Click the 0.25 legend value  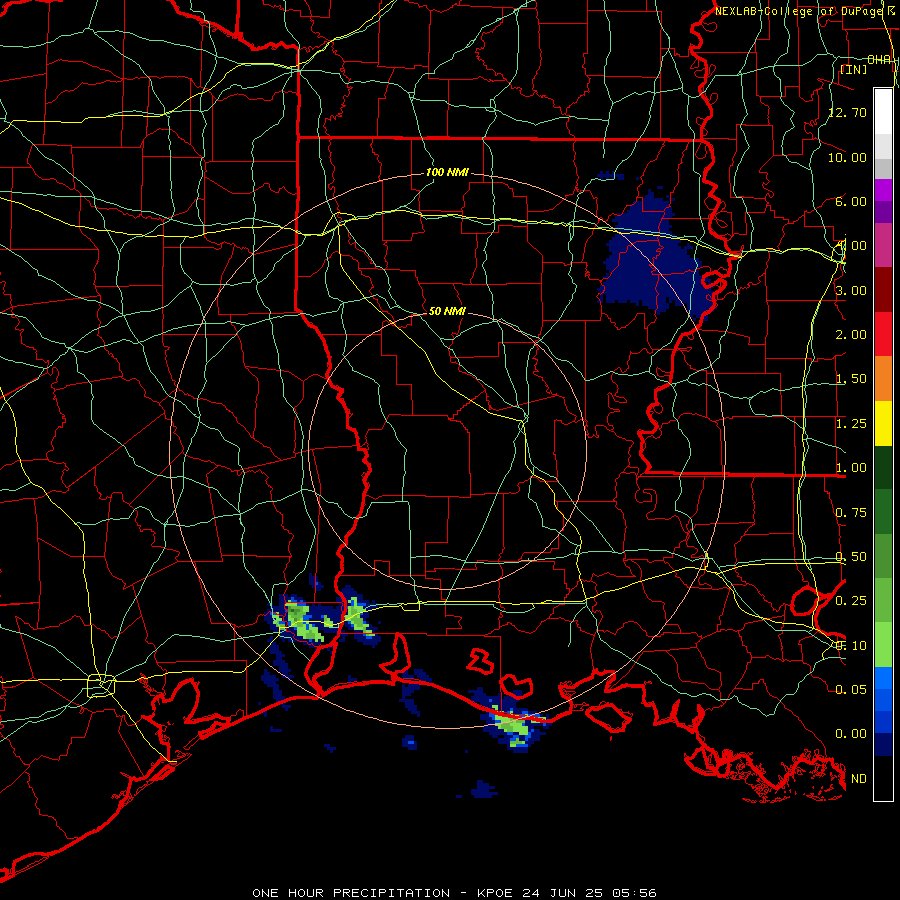click(851, 601)
